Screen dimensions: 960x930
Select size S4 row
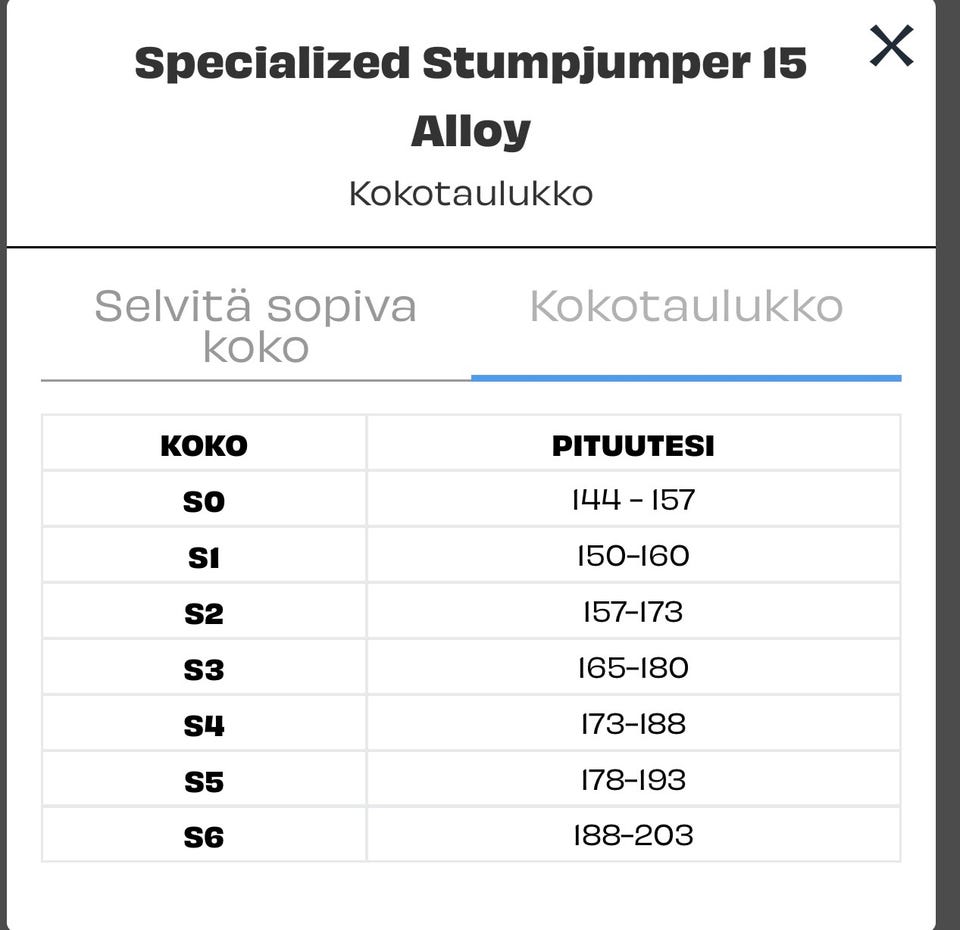[204, 723]
